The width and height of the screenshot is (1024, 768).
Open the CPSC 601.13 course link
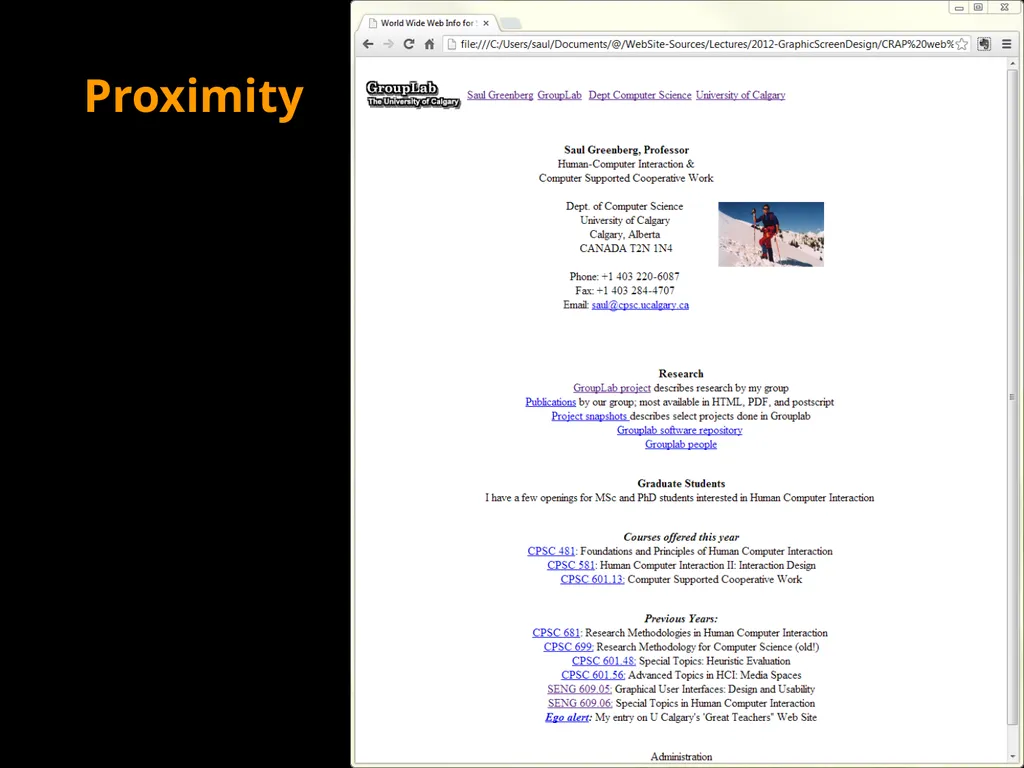592,579
